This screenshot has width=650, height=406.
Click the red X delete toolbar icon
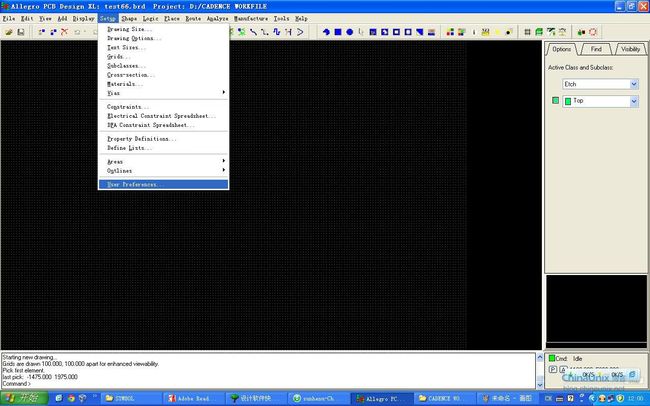(x=64, y=32)
